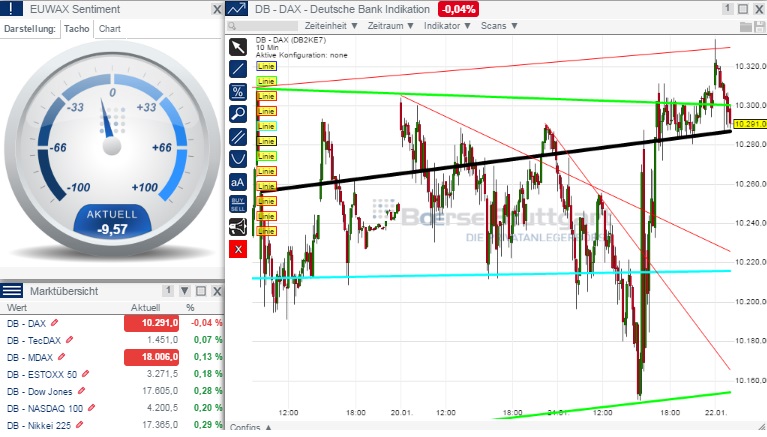Click the exclamation icon of EUWAX Sentiment
767x437 pixels.
click(11, 8)
